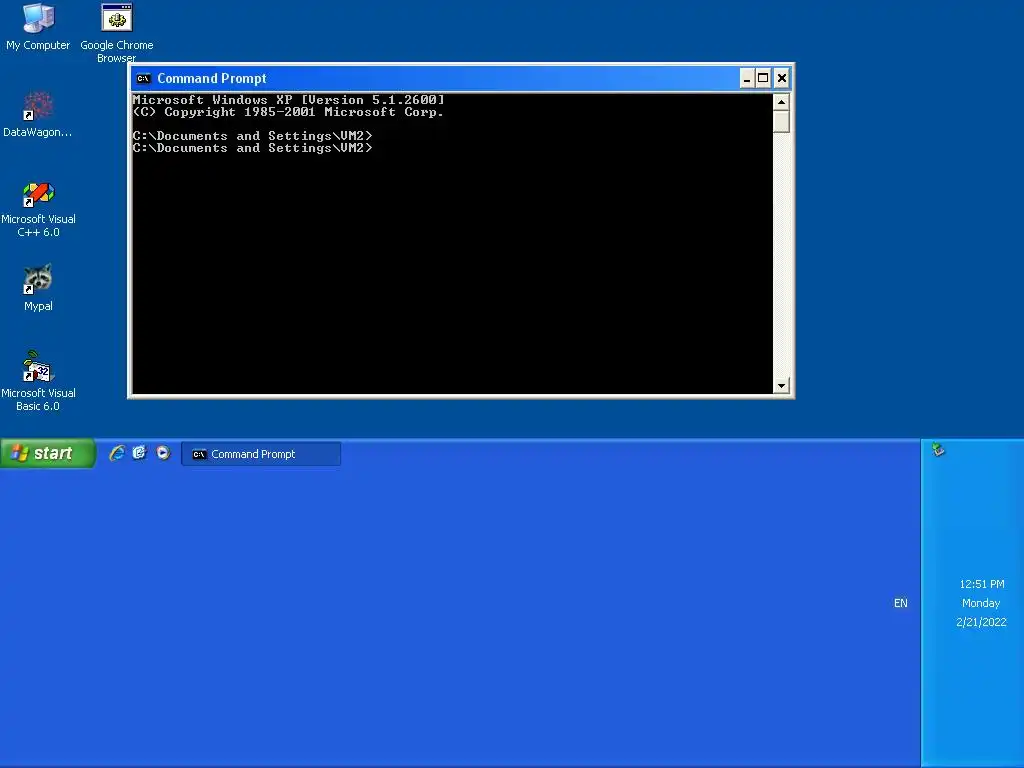Select the Microsoft Visual Basic 6.0 icon
1024x768 pixels.
[38, 381]
